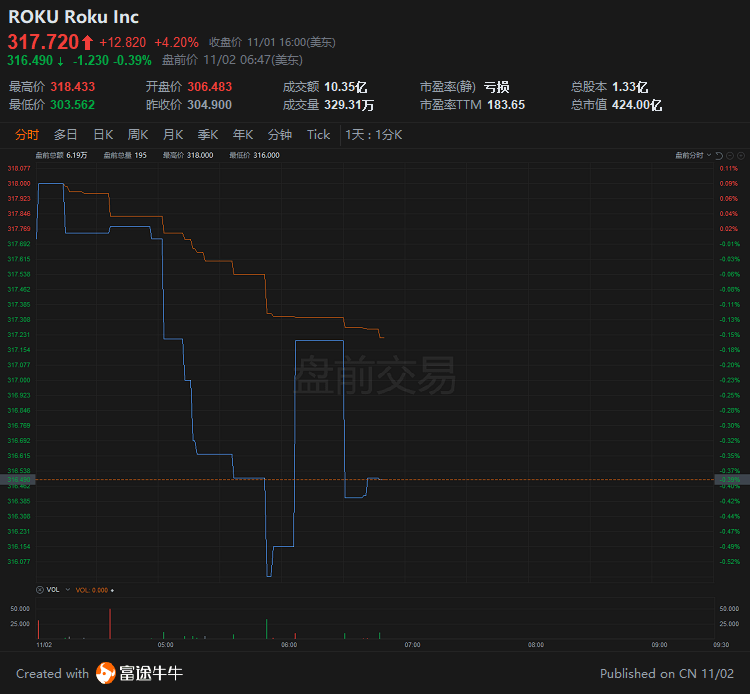Open the 1天 : 1分K period selector
The height and width of the screenshot is (694, 750).
tap(374, 135)
